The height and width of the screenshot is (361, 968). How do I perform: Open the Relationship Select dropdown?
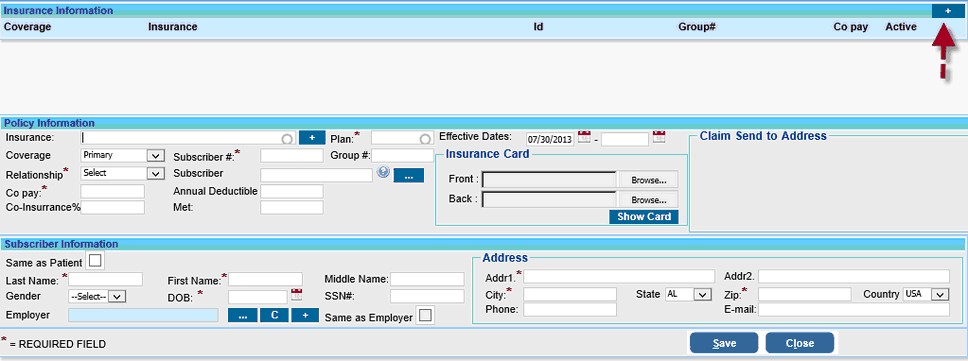122,173
